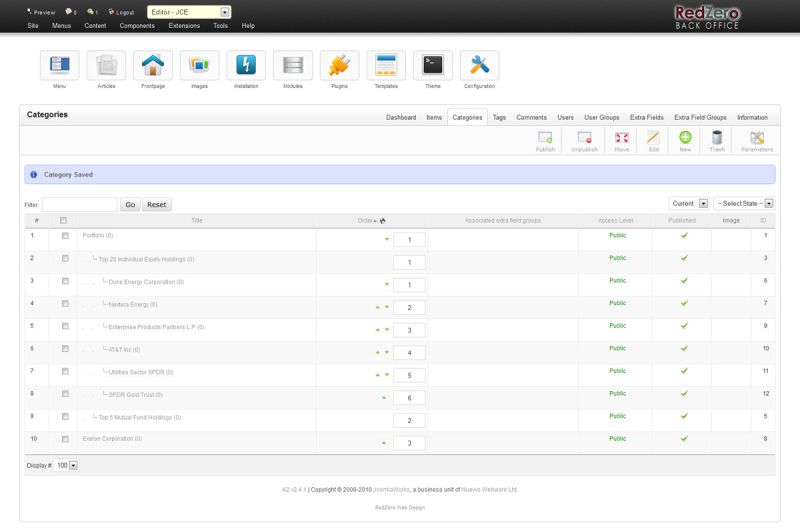800x531 pixels.
Task: Open the Modules quick icon
Action: click(293, 65)
